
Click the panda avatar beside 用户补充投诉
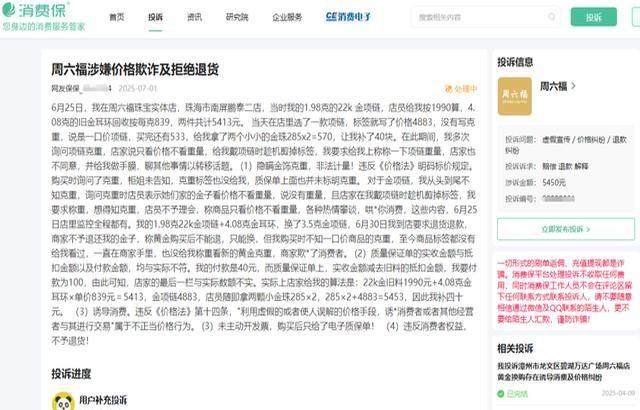tap(63, 401)
